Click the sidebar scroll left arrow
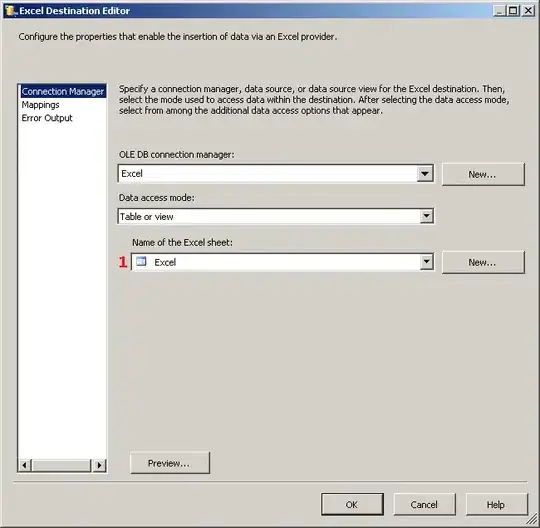540x528 pixels. click(x=24, y=465)
